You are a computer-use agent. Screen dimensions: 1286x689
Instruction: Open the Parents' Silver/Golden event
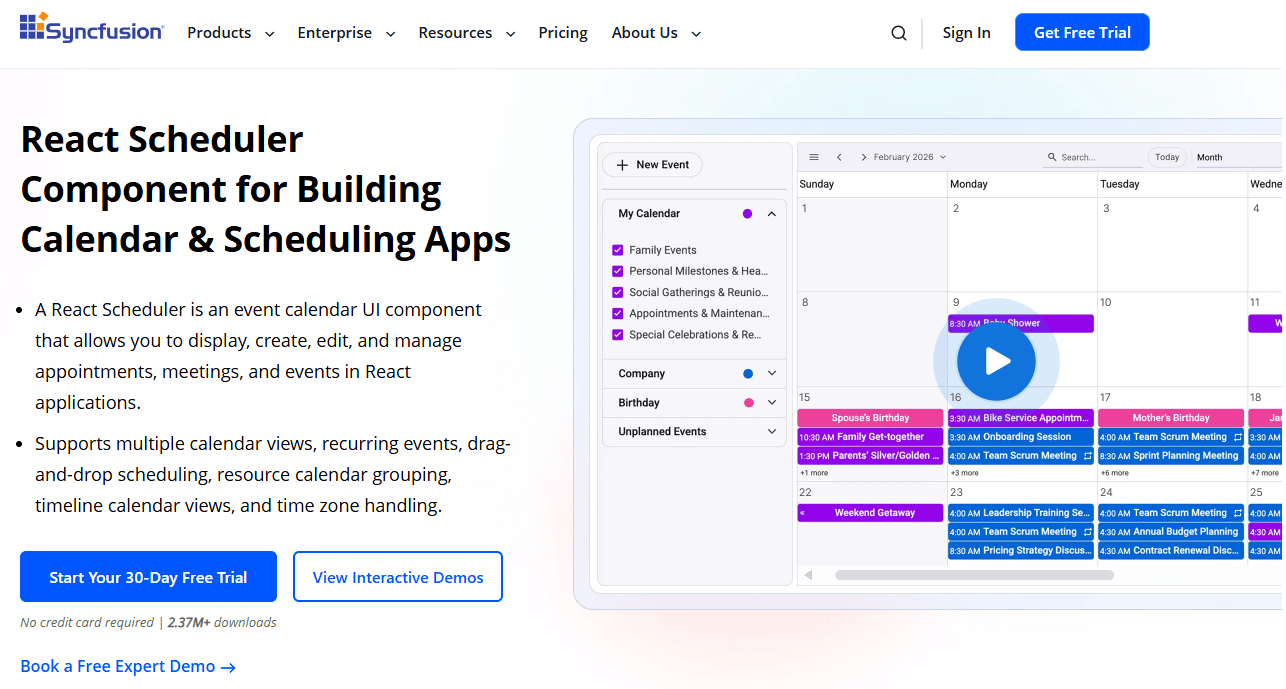[870, 456]
